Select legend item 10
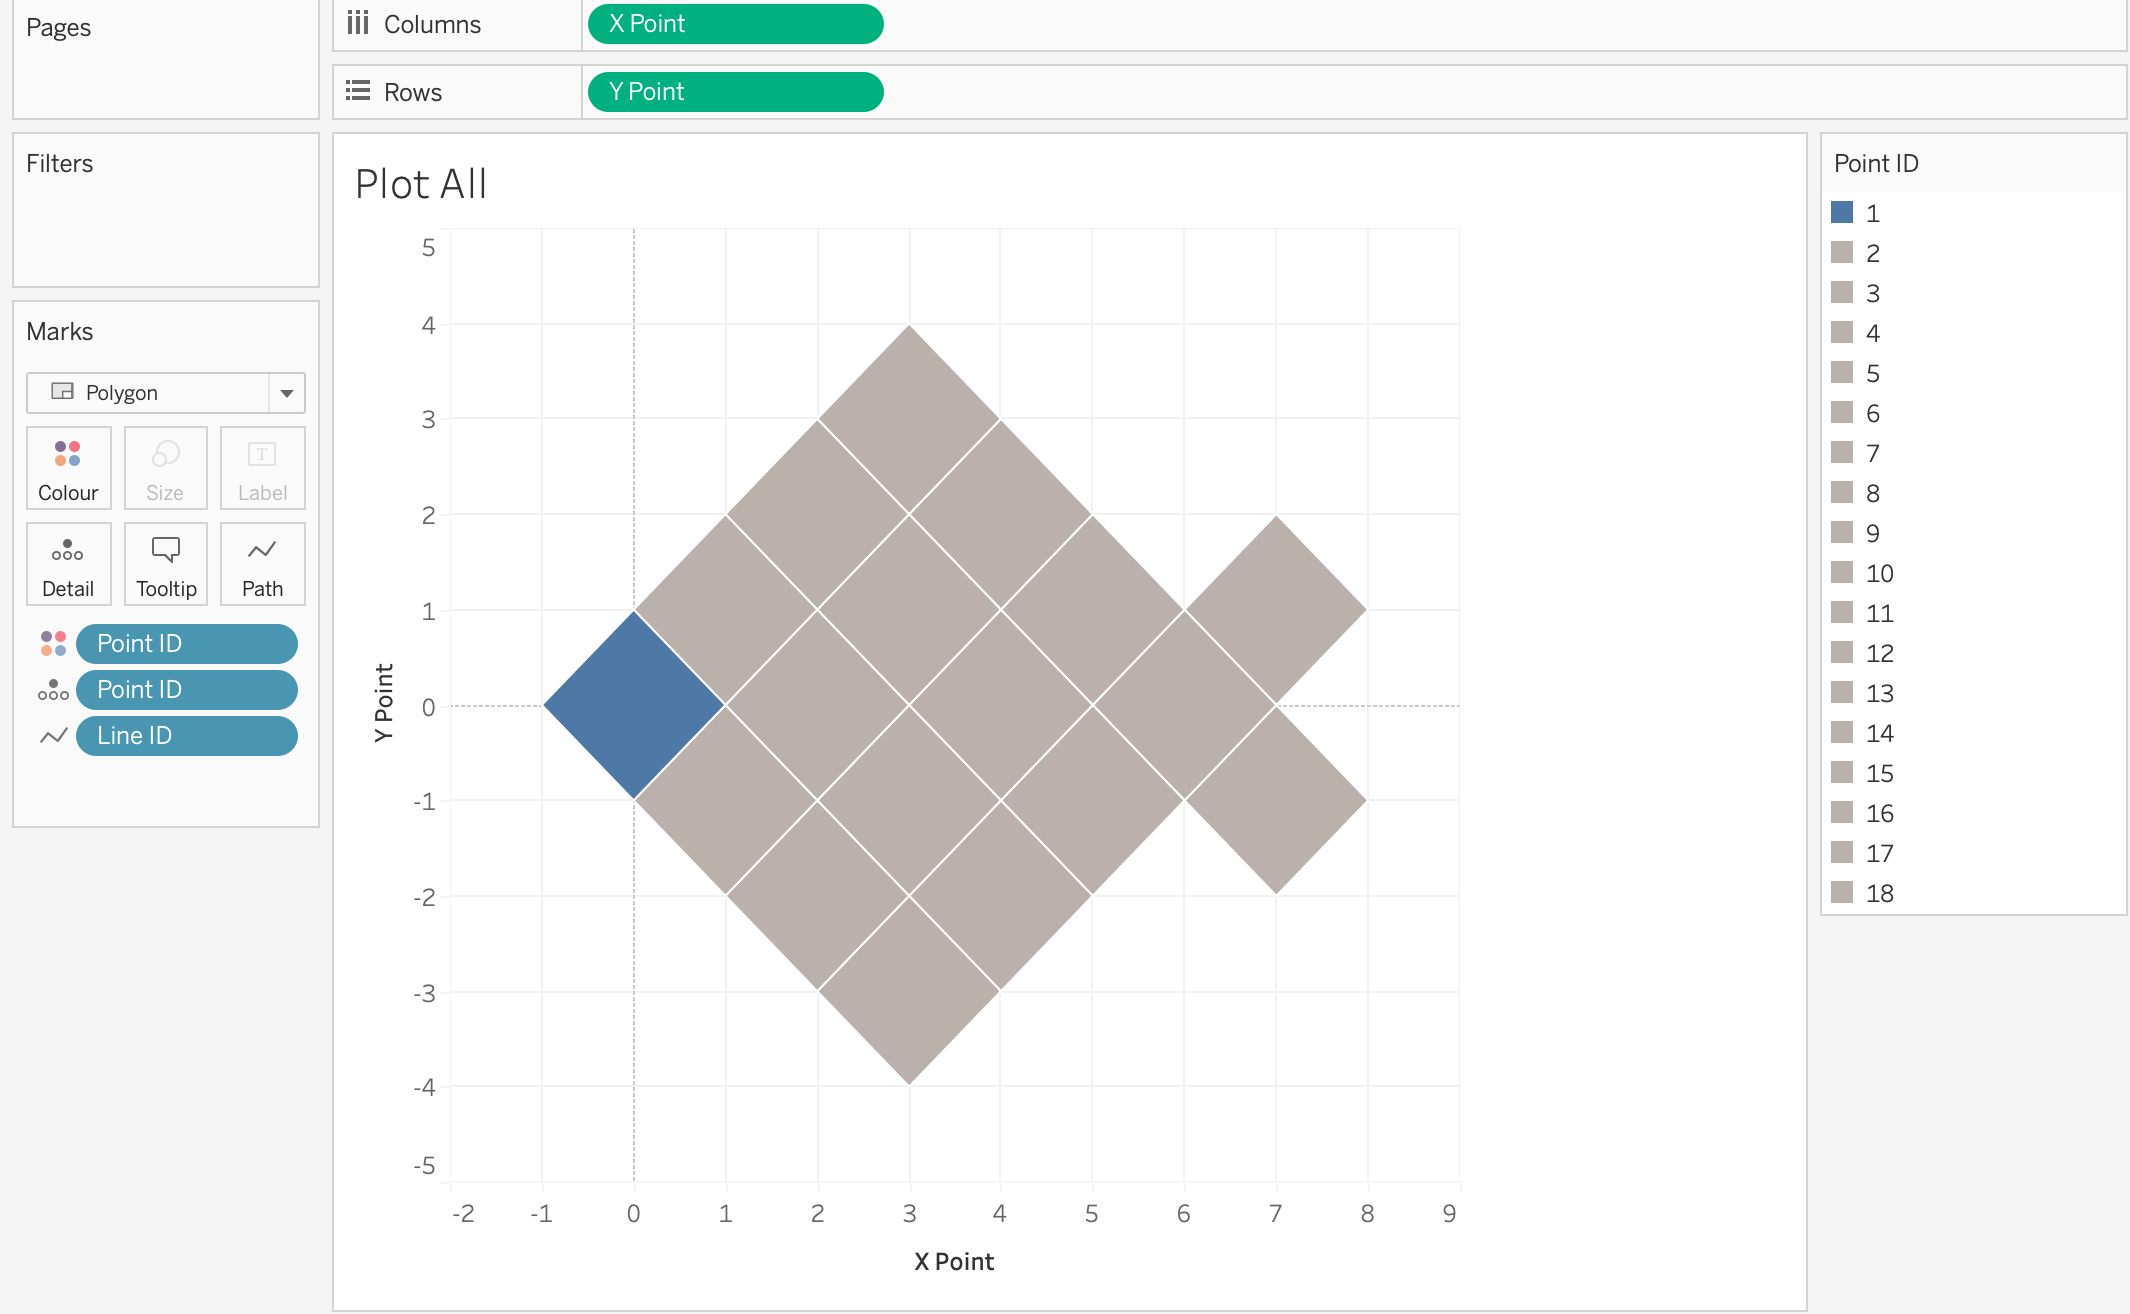 tap(1879, 573)
